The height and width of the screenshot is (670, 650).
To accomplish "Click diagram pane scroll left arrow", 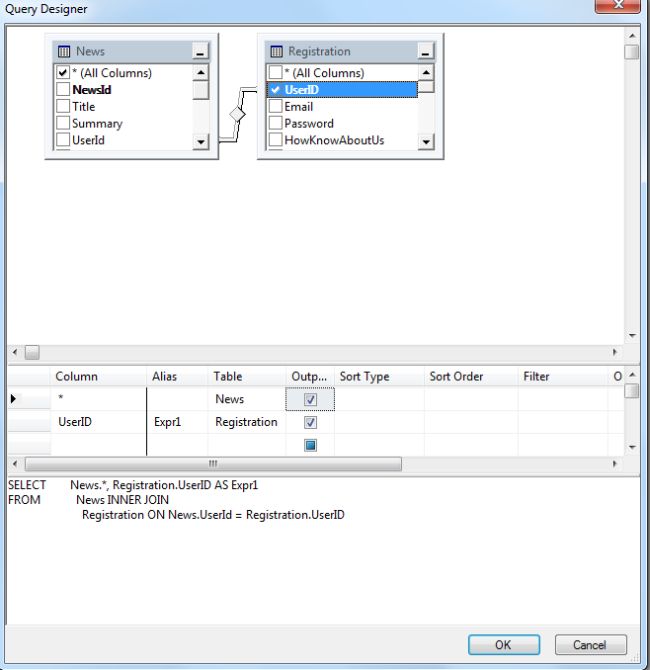I will point(15,353).
